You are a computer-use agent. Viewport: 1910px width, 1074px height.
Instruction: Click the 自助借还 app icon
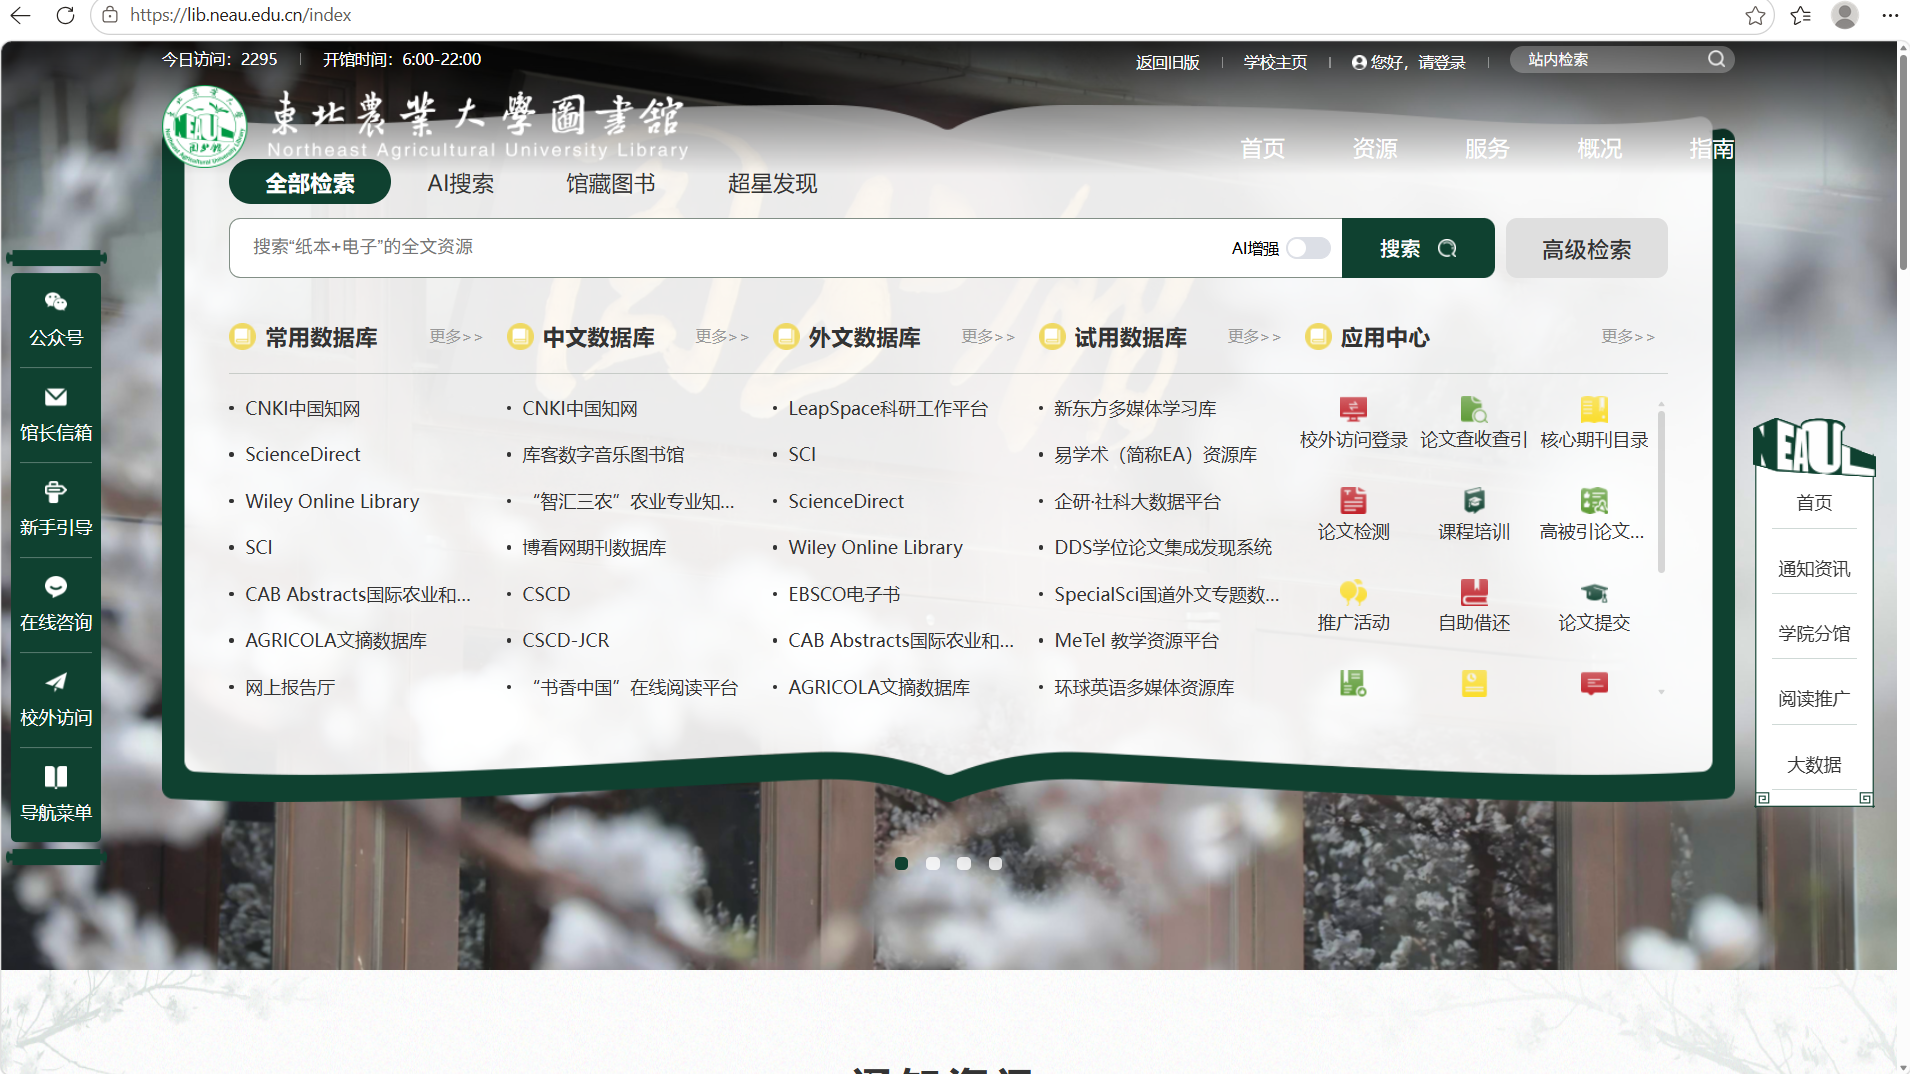point(1474,592)
